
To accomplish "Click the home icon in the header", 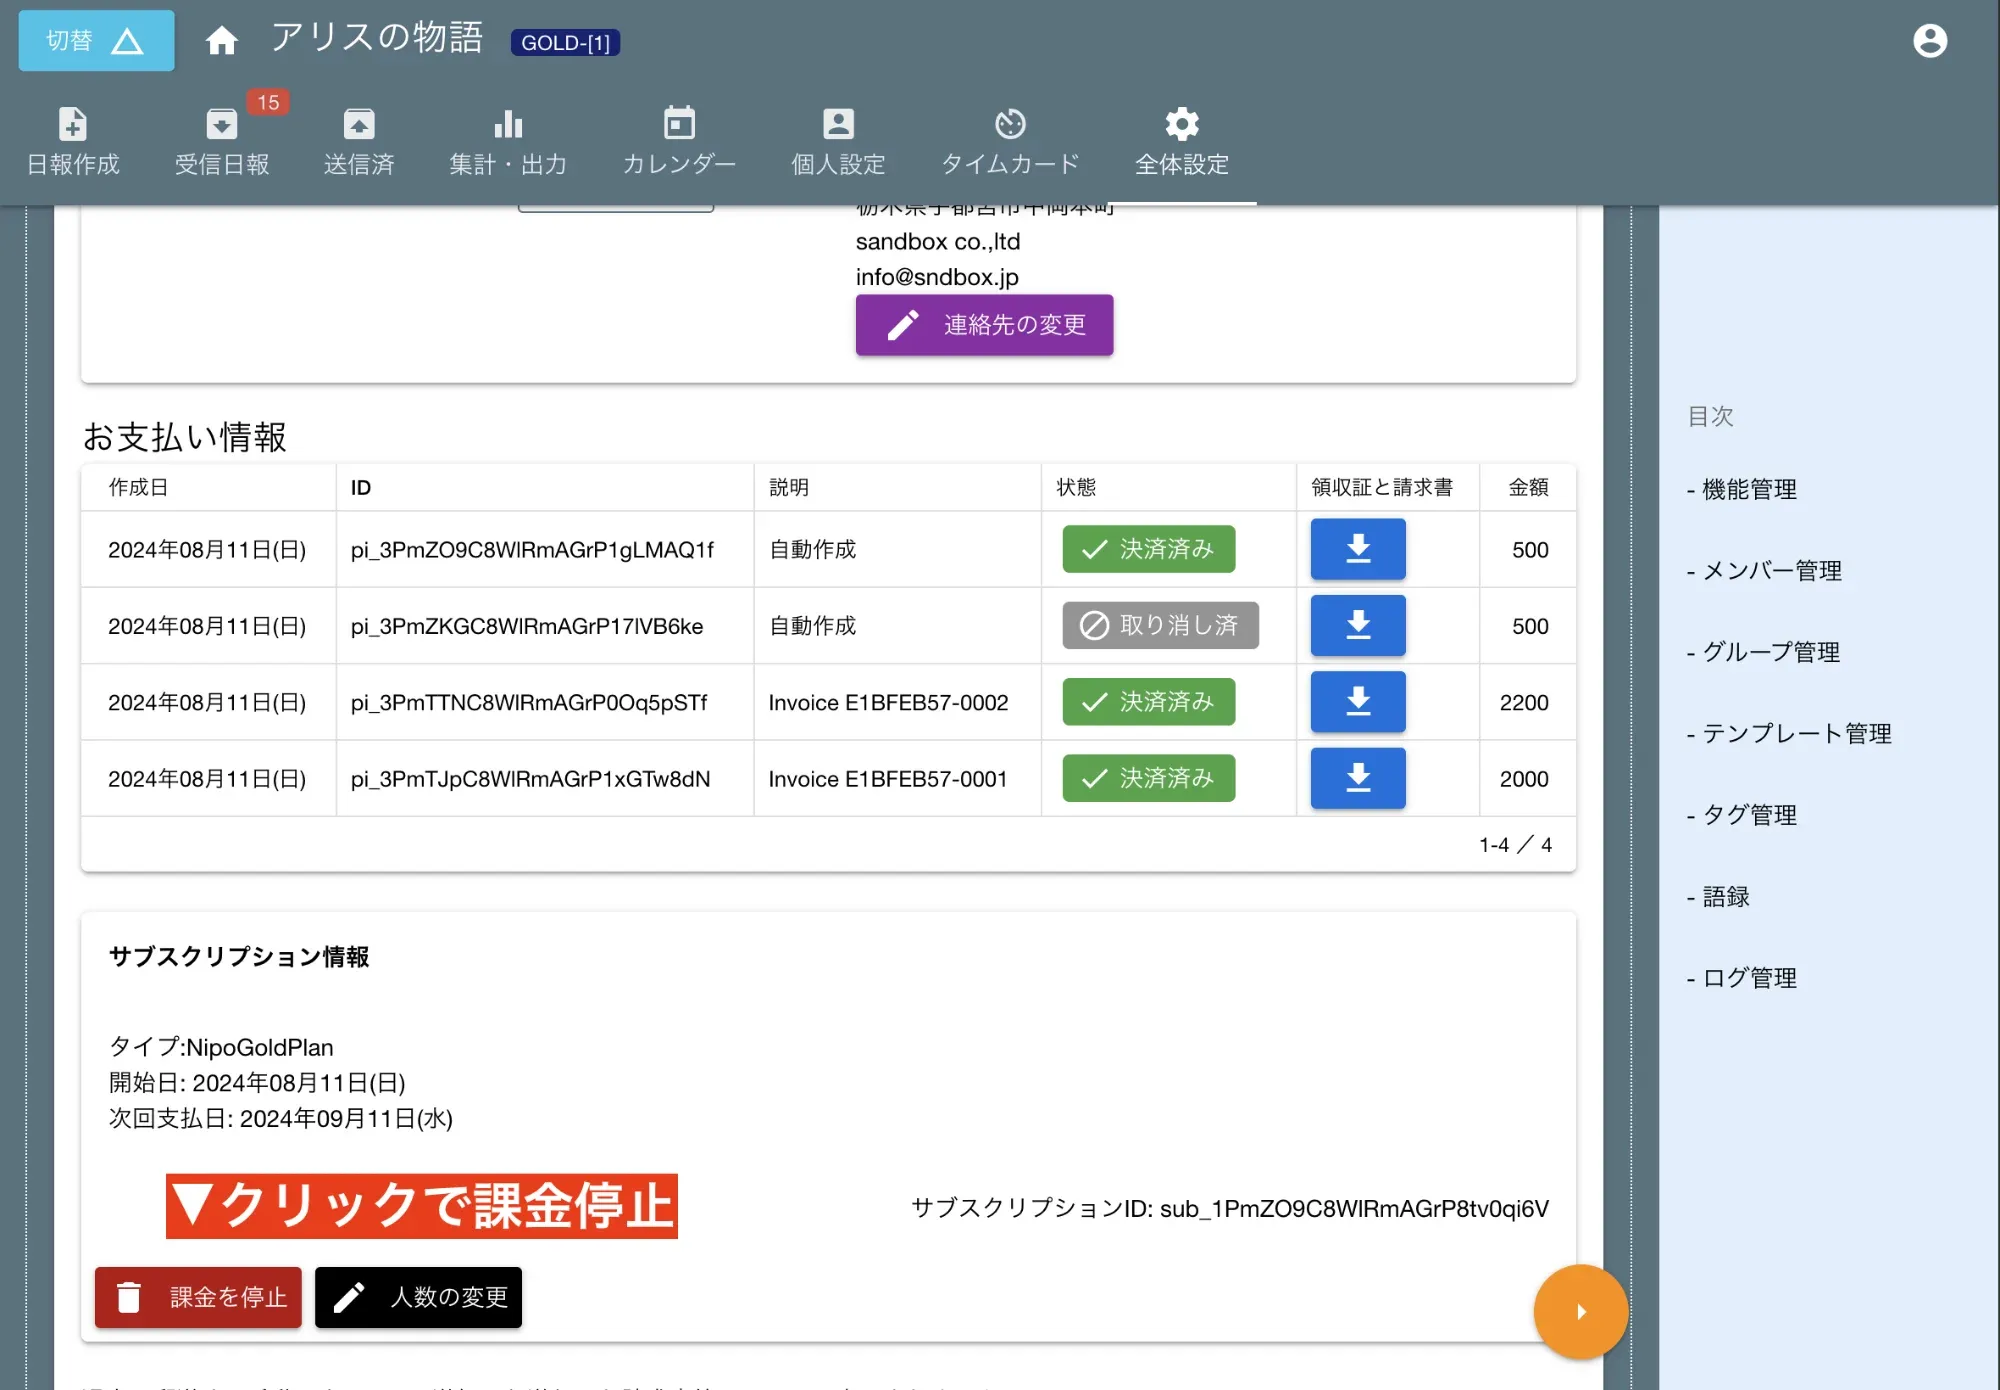I will coord(221,40).
